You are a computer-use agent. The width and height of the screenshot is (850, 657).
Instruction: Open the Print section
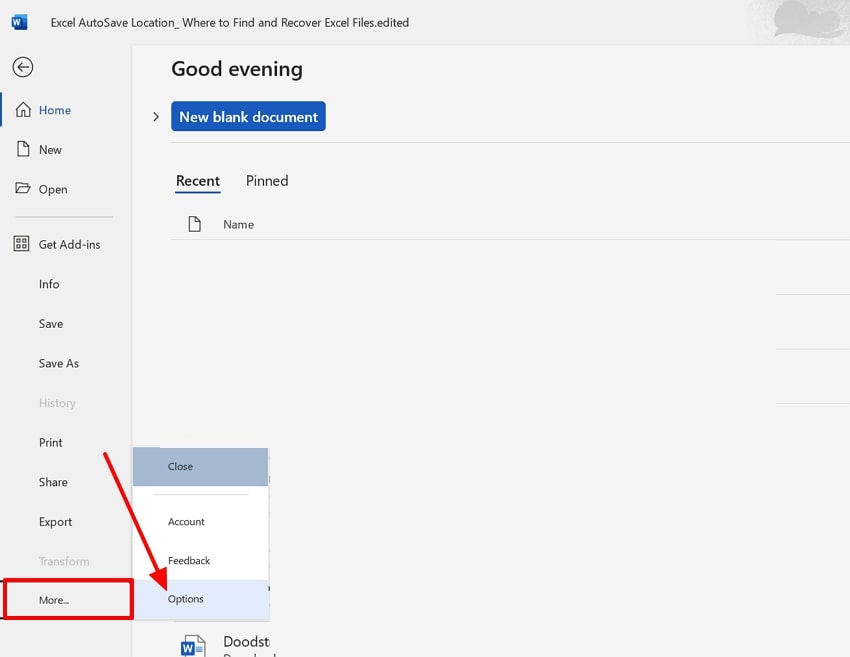coord(50,442)
